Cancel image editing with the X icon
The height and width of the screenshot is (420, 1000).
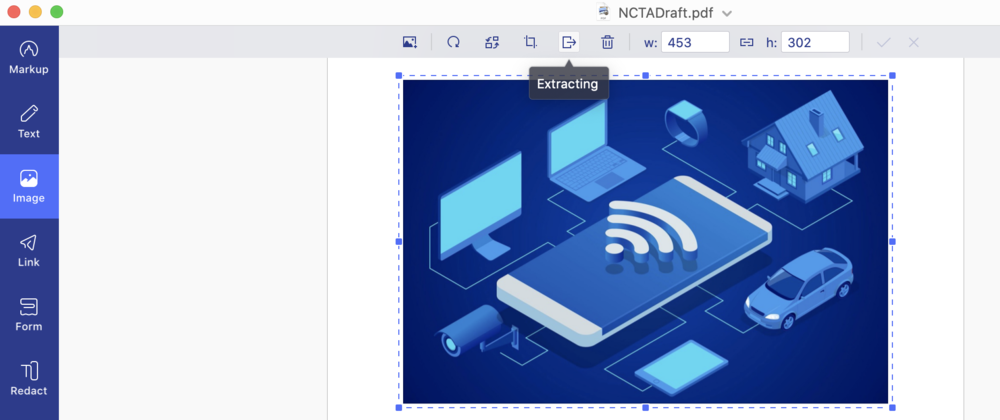[x=913, y=42]
